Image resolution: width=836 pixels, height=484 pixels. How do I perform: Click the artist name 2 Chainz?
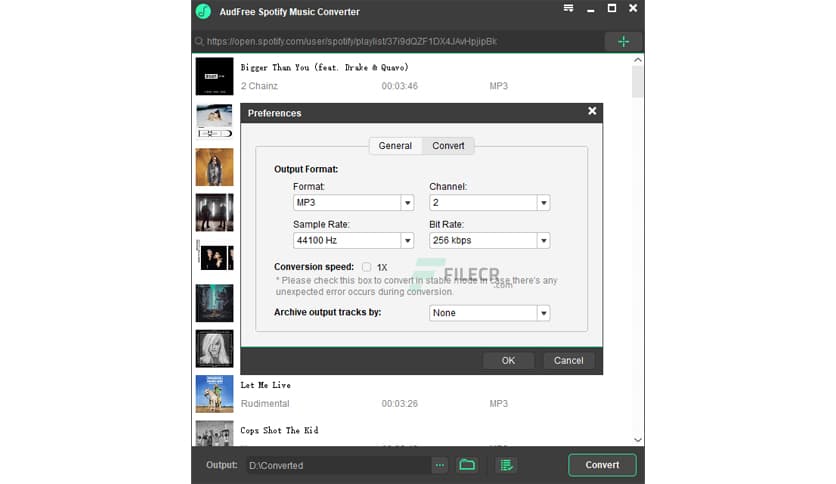click(259, 86)
